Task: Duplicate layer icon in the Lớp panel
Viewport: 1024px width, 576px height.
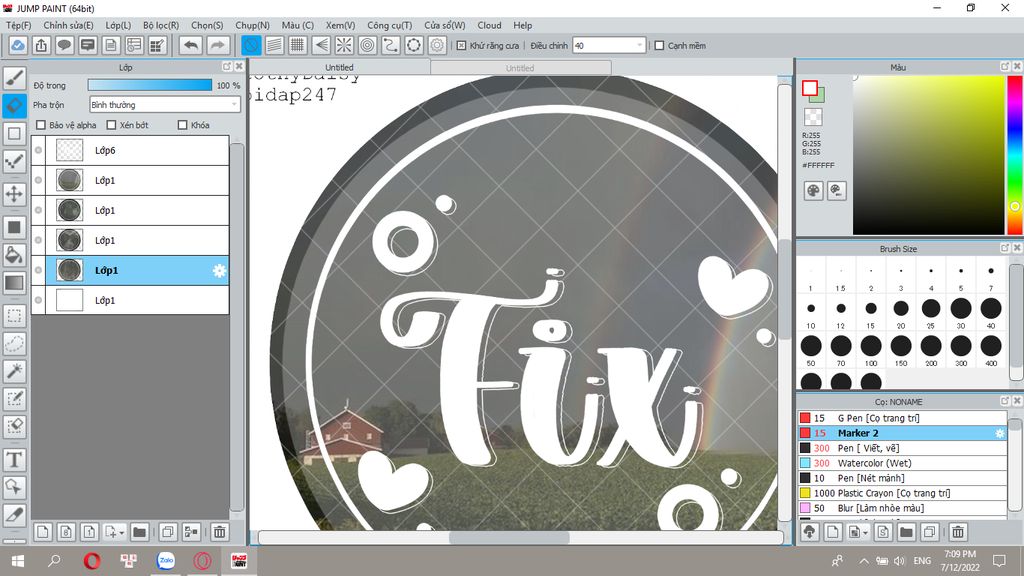Action: point(168,532)
